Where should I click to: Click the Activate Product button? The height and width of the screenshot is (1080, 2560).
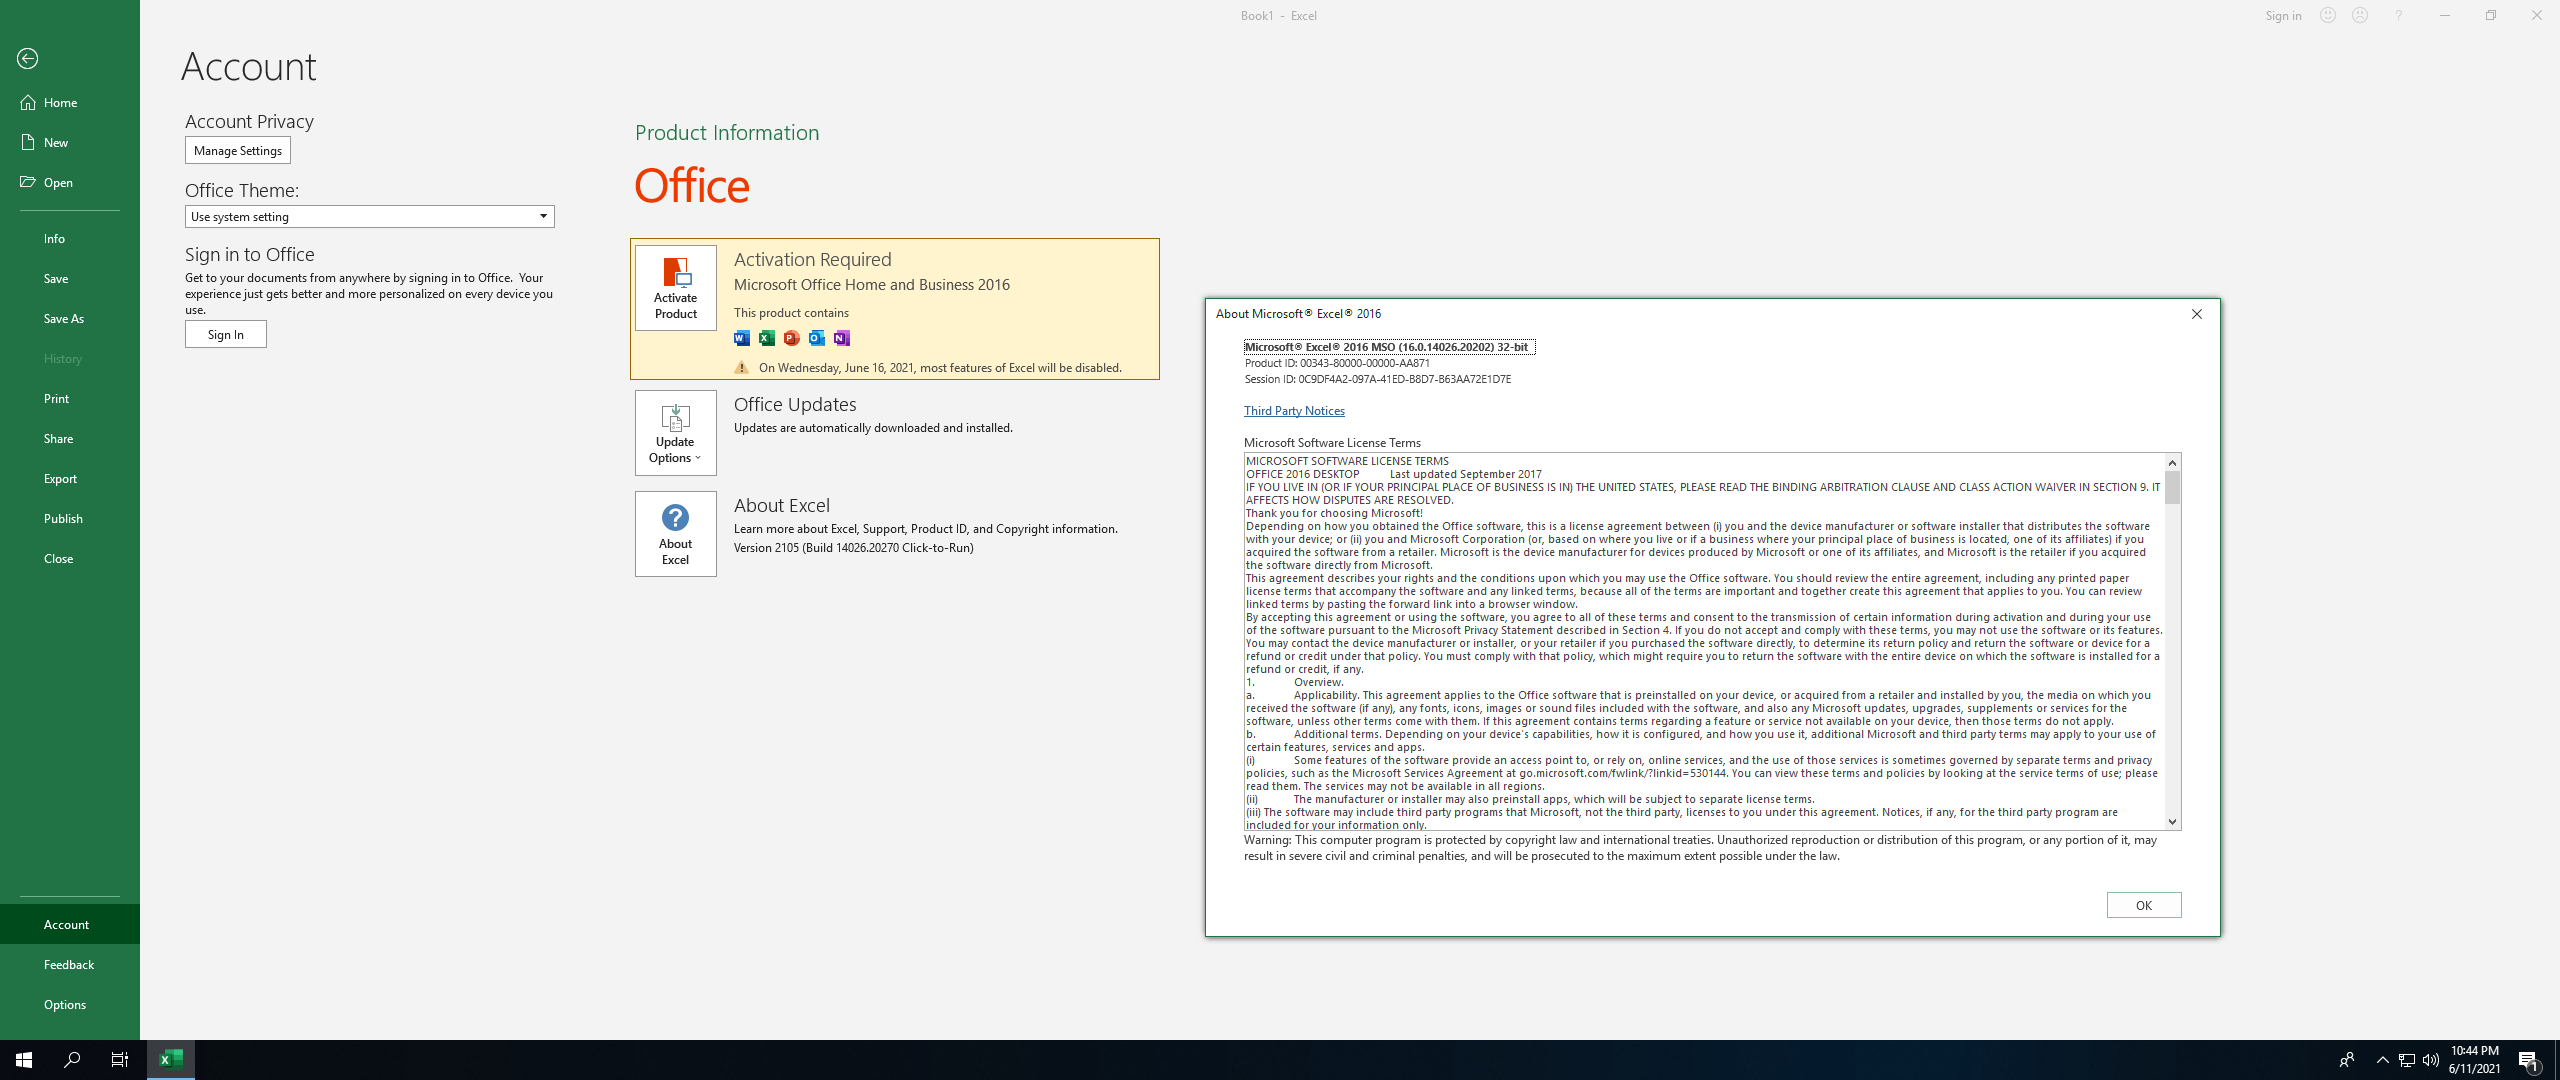point(676,288)
